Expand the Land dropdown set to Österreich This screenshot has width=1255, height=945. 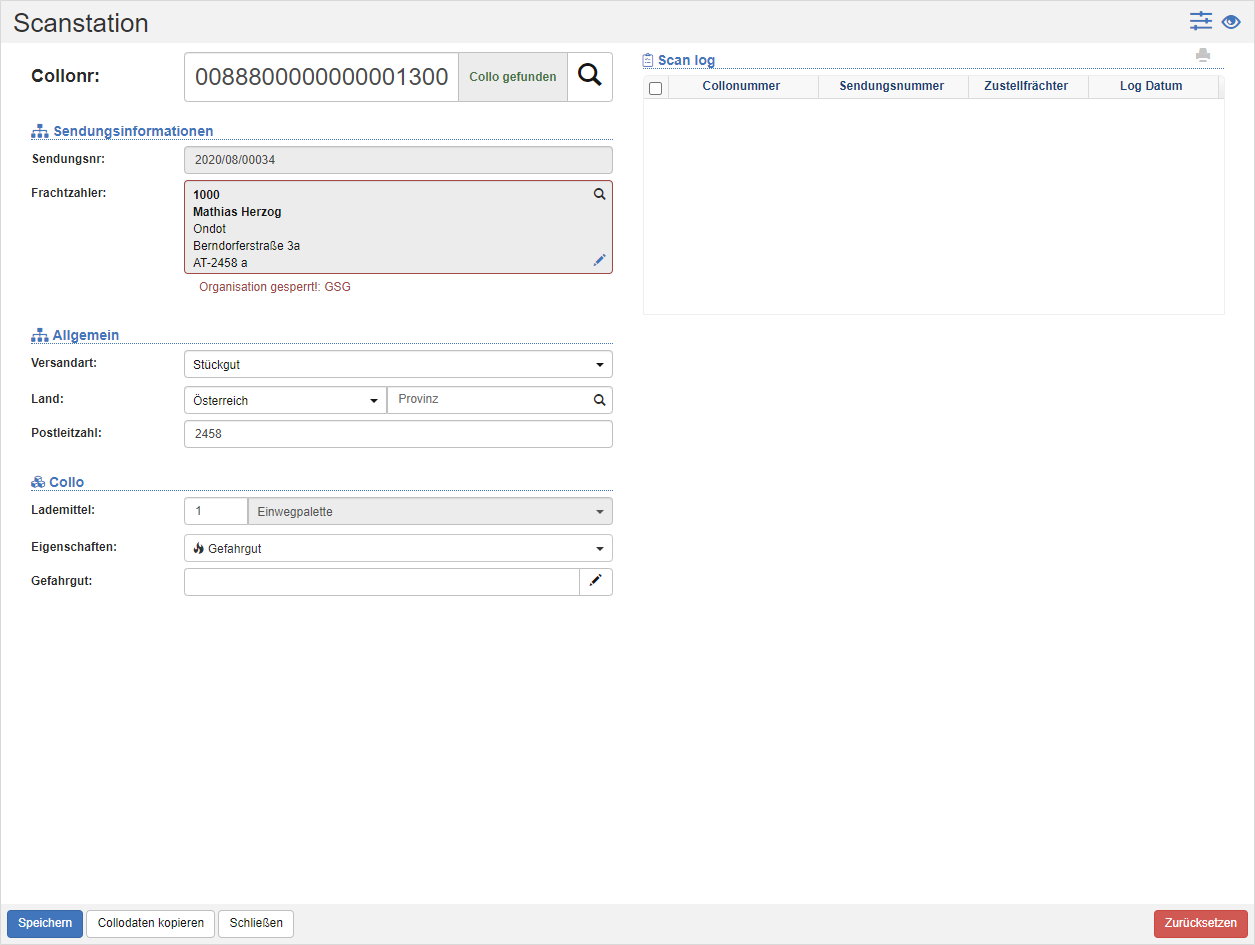285,400
